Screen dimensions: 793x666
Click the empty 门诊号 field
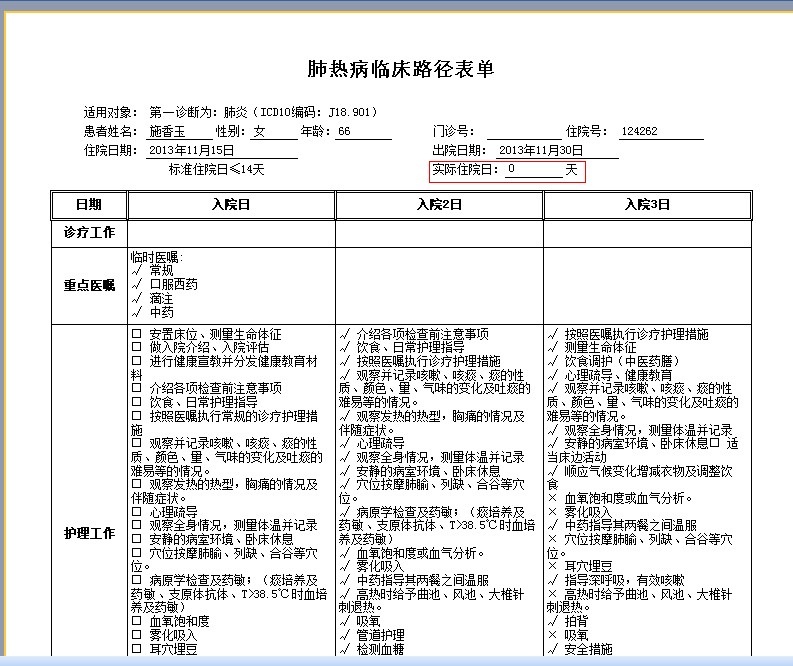coord(524,132)
